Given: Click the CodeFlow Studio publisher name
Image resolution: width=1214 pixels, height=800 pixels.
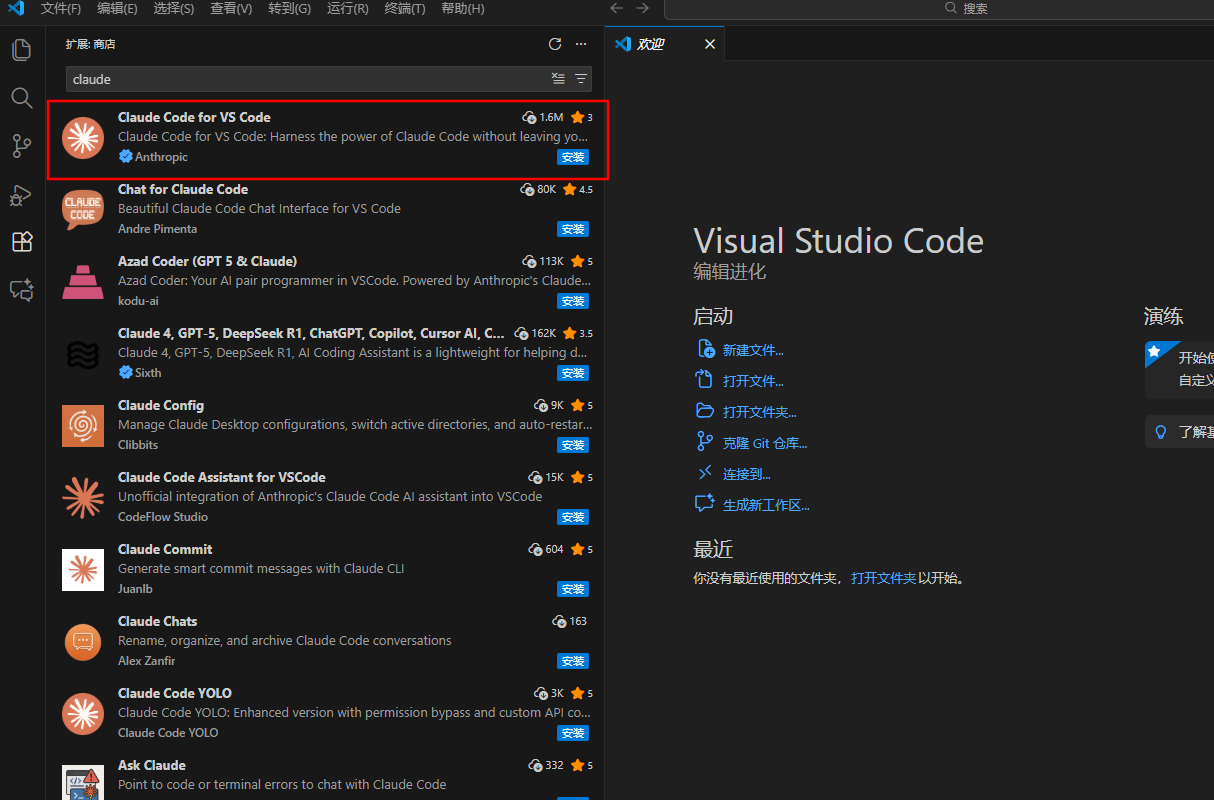Looking at the screenshot, I should pos(163,517).
